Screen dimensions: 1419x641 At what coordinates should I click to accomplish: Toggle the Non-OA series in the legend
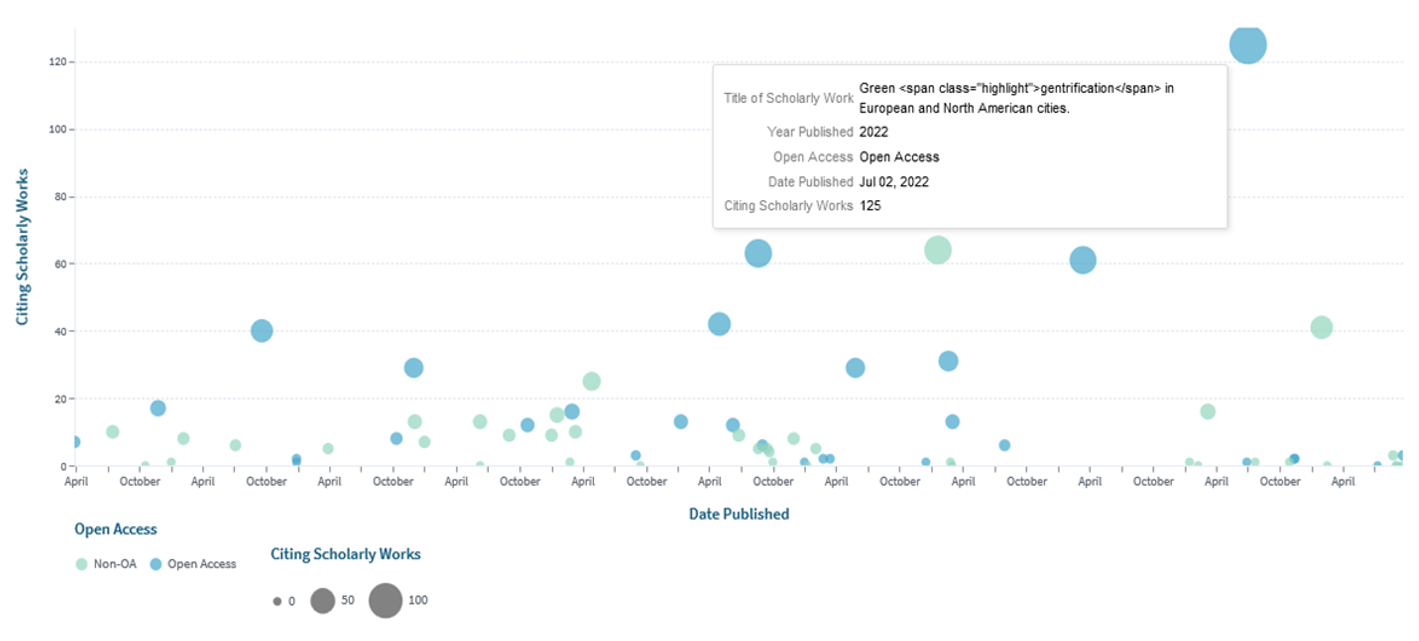113,564
